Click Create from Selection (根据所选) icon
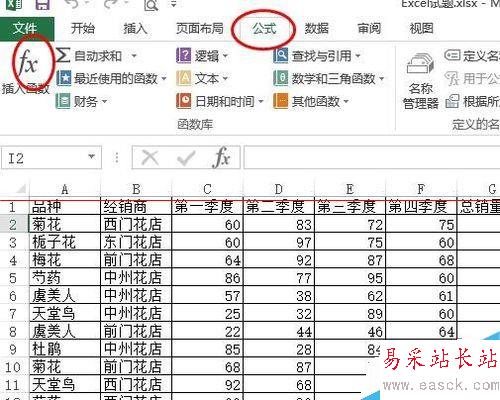500x400 pixels. pyautogui.click(x=452, y=101)
